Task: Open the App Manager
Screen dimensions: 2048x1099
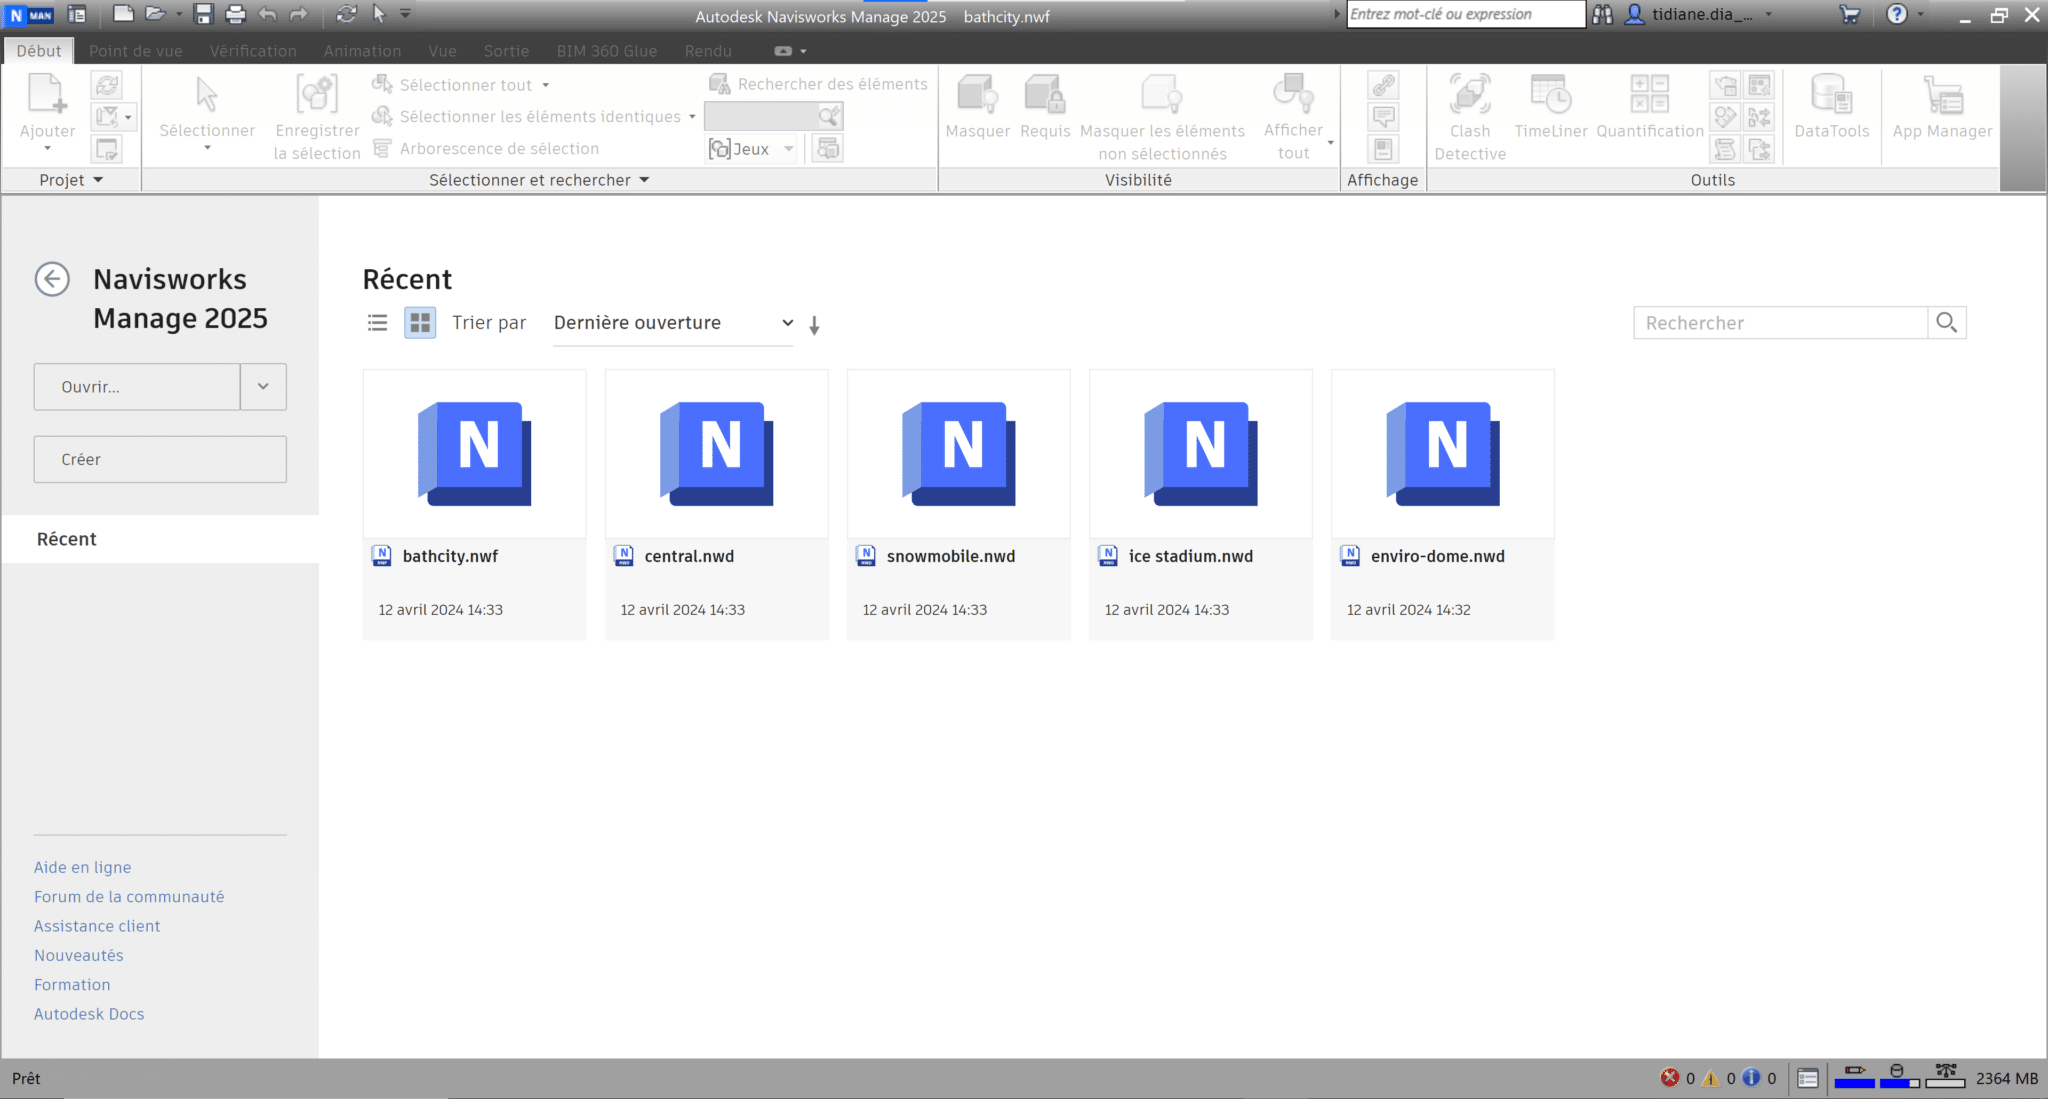Action: pos(1942,107)
